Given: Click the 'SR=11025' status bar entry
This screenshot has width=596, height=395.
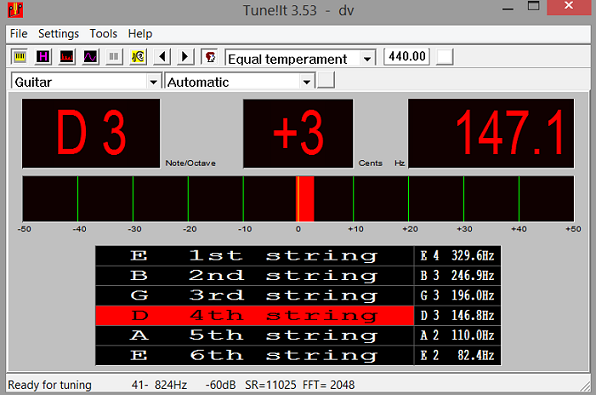Looking at the screenshot, I should pyautogui.click(x=271, y=385).
